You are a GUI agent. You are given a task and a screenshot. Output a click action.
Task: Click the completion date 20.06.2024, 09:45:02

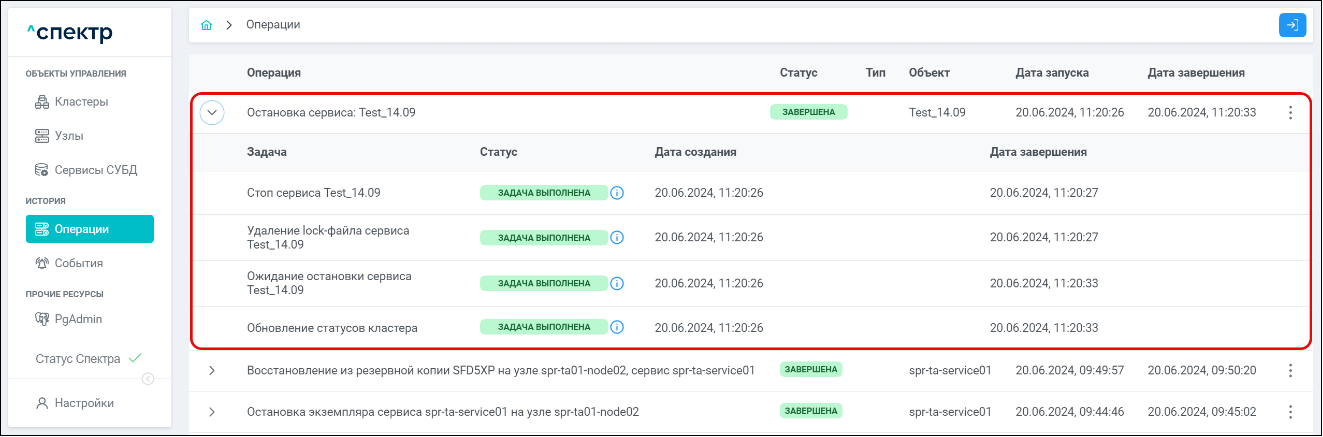click(x=1202, y=411)
